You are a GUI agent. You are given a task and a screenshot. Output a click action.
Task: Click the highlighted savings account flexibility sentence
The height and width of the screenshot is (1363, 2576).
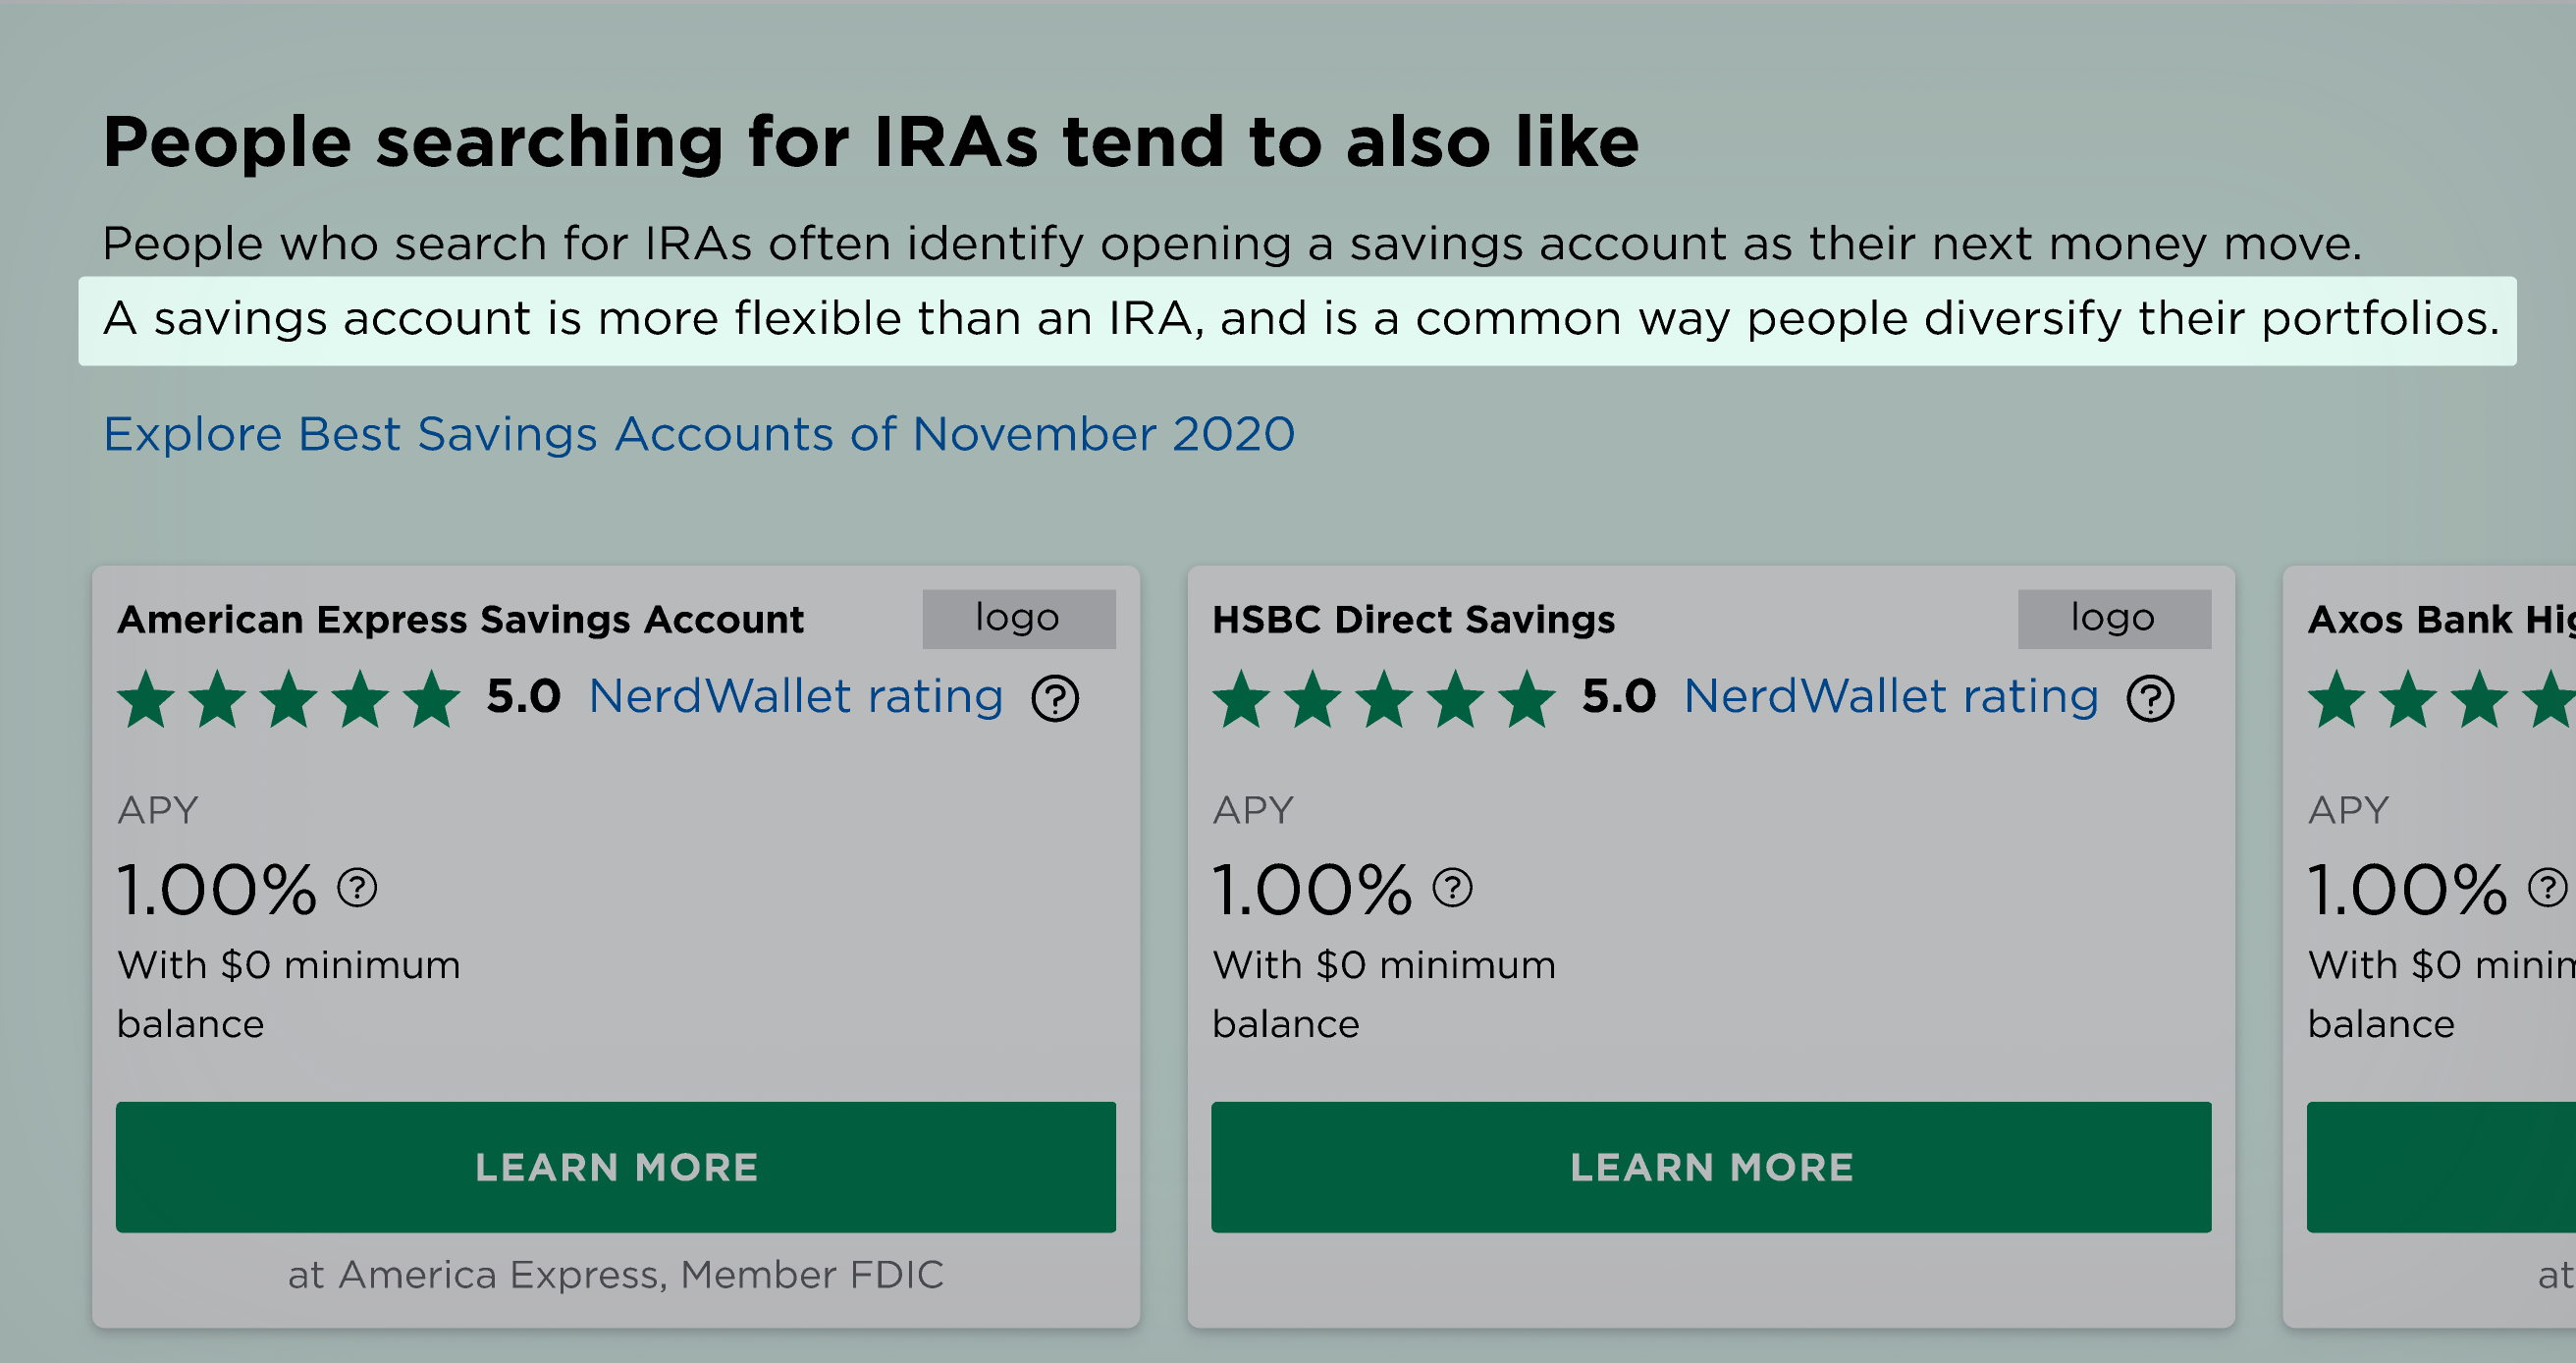click(x=1298, y=320)
